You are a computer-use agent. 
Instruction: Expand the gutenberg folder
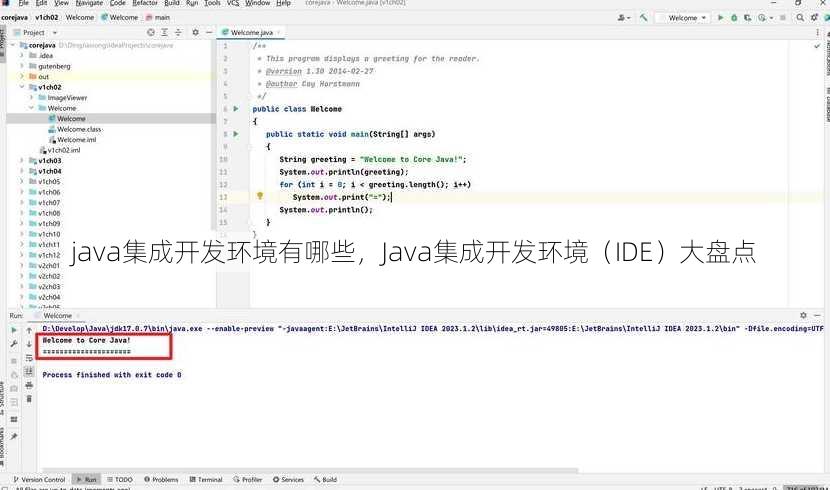coord(22,66)
